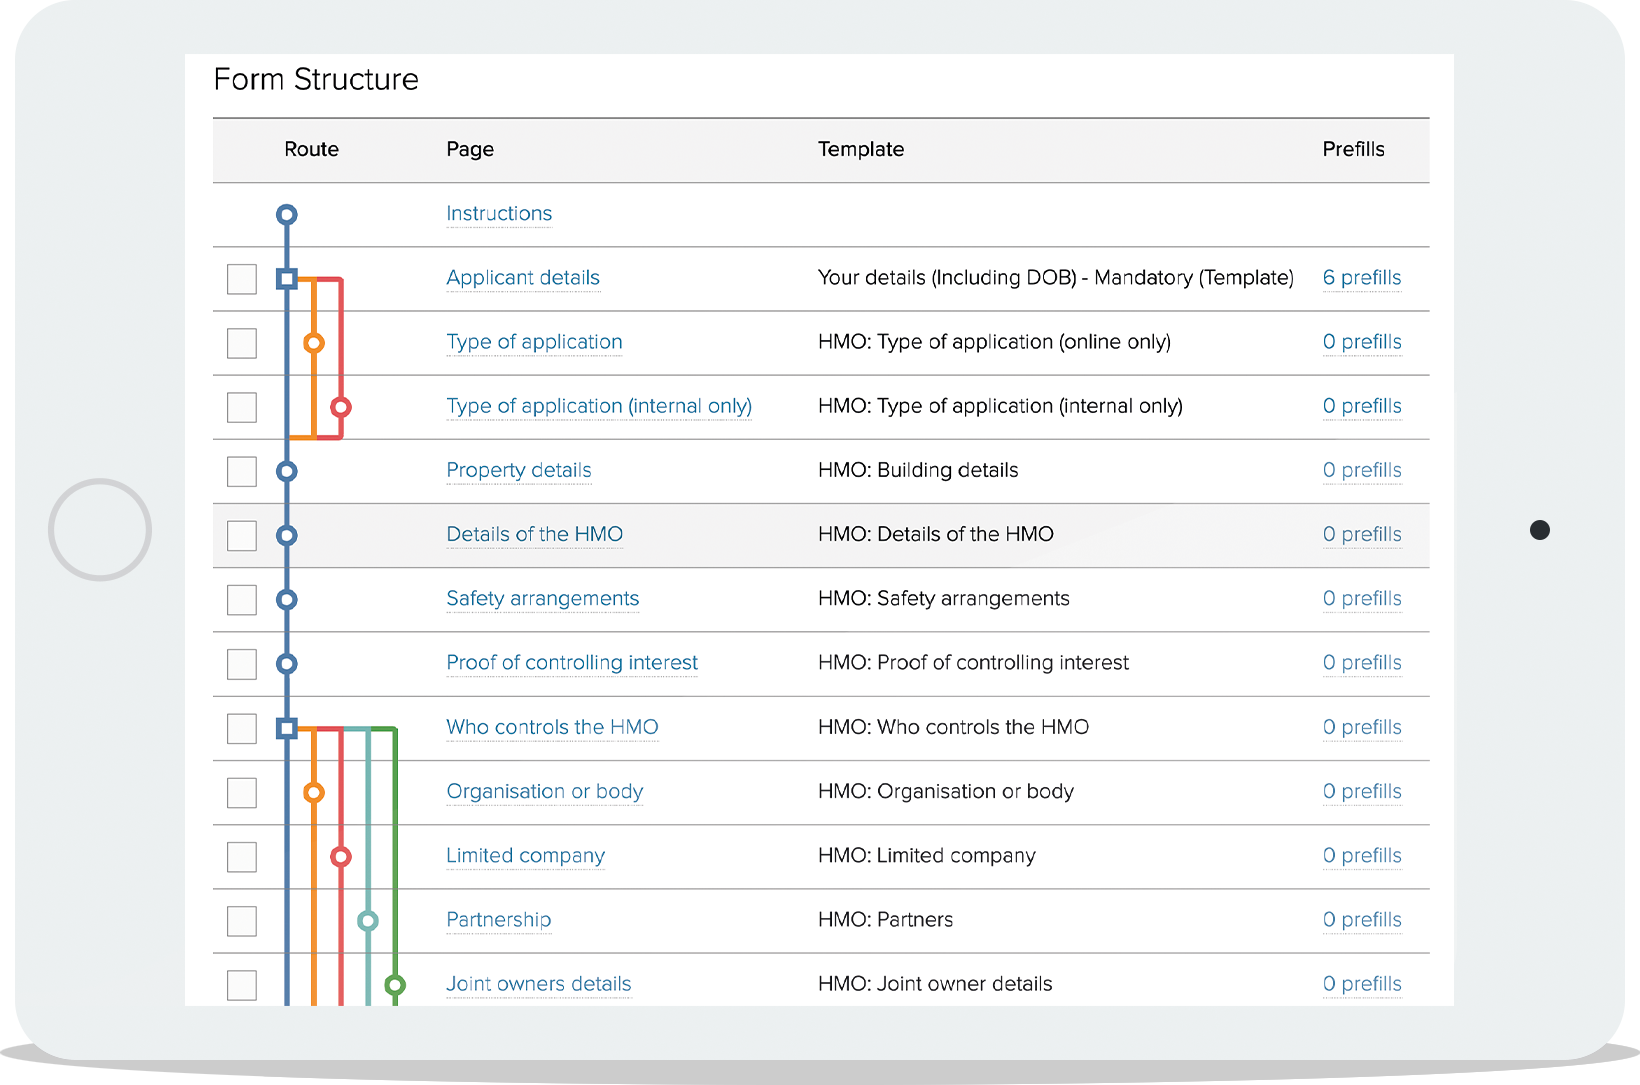Open the 0 prefills link for Property details

tap(1362, 470)
